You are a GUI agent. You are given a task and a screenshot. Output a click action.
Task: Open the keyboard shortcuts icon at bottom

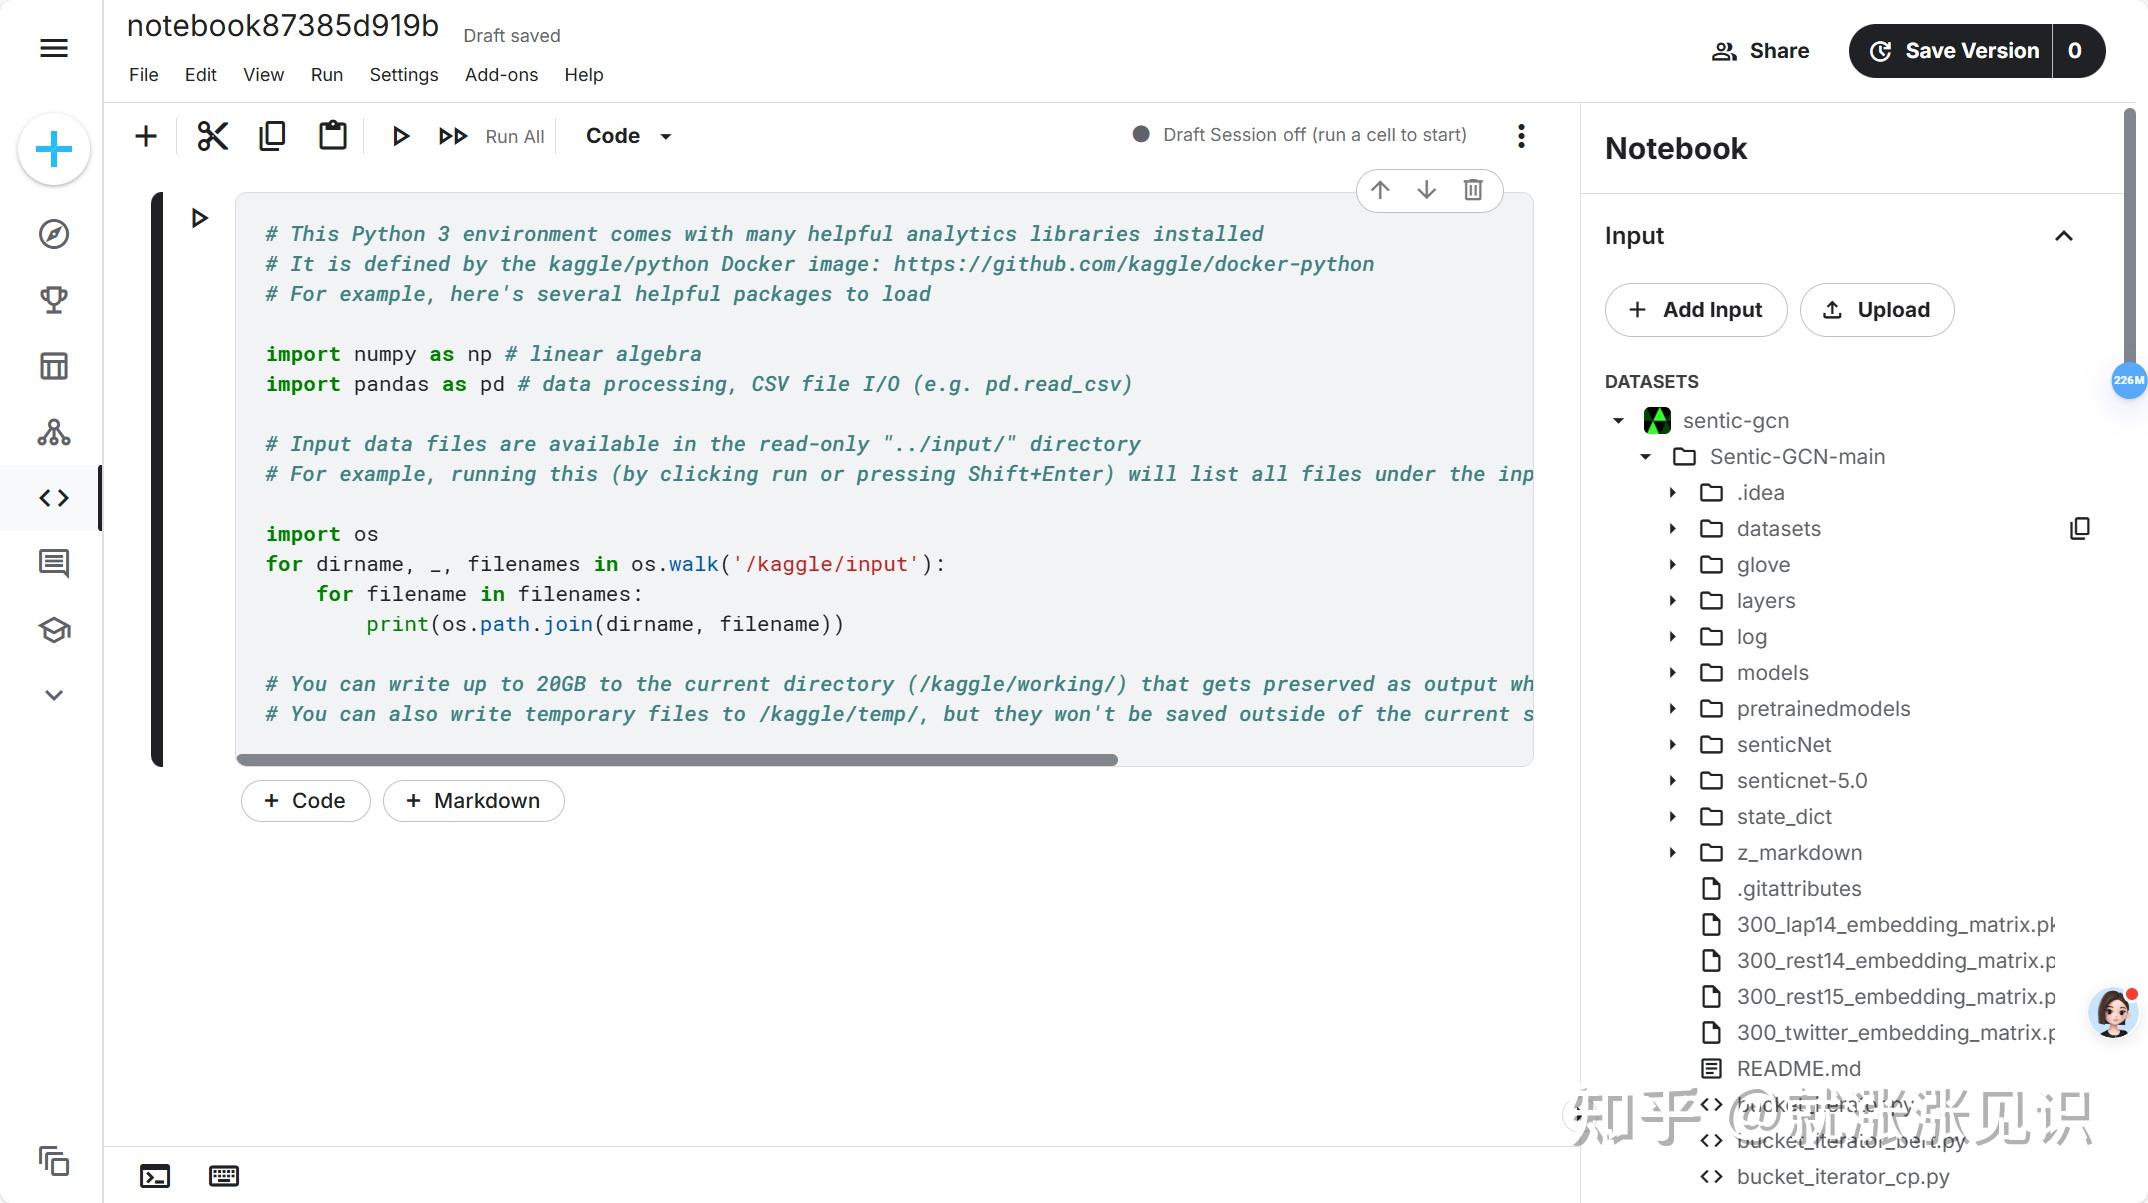(224, 1176)
